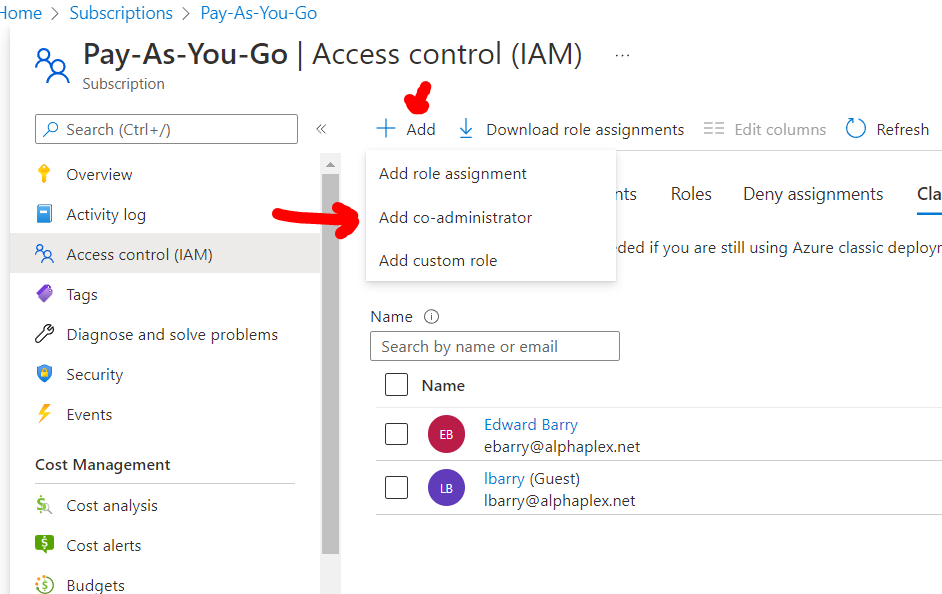Viewport: 942px width, 594px height.
Task: Choose Add co-administrator from dropdown
Action: pos(455,217)
